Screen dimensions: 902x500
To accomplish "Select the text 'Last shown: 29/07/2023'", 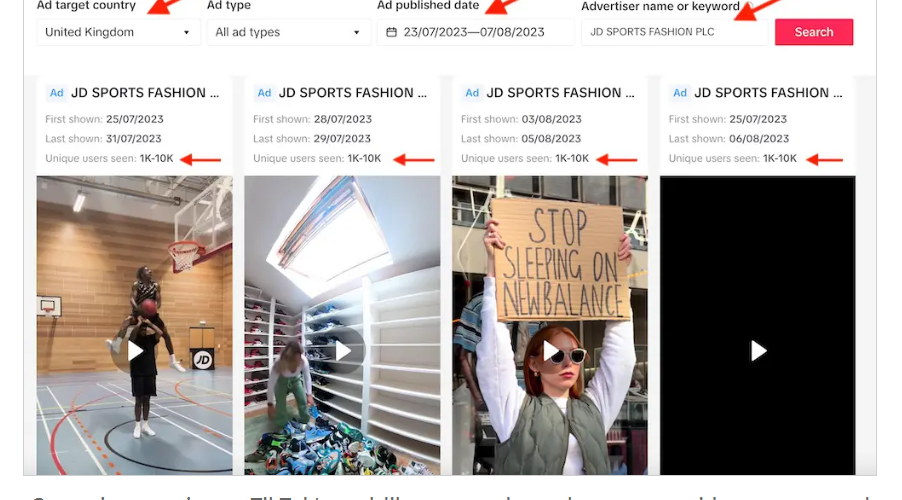I will click(312, 139).
